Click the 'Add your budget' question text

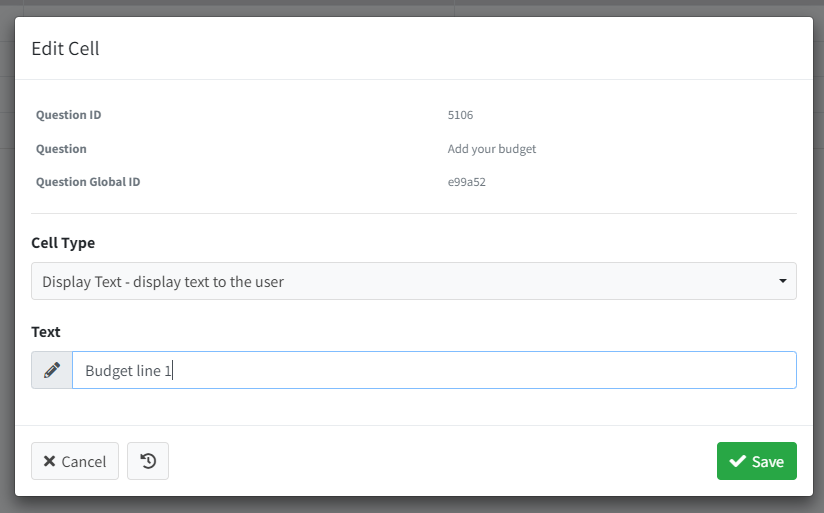492,149
